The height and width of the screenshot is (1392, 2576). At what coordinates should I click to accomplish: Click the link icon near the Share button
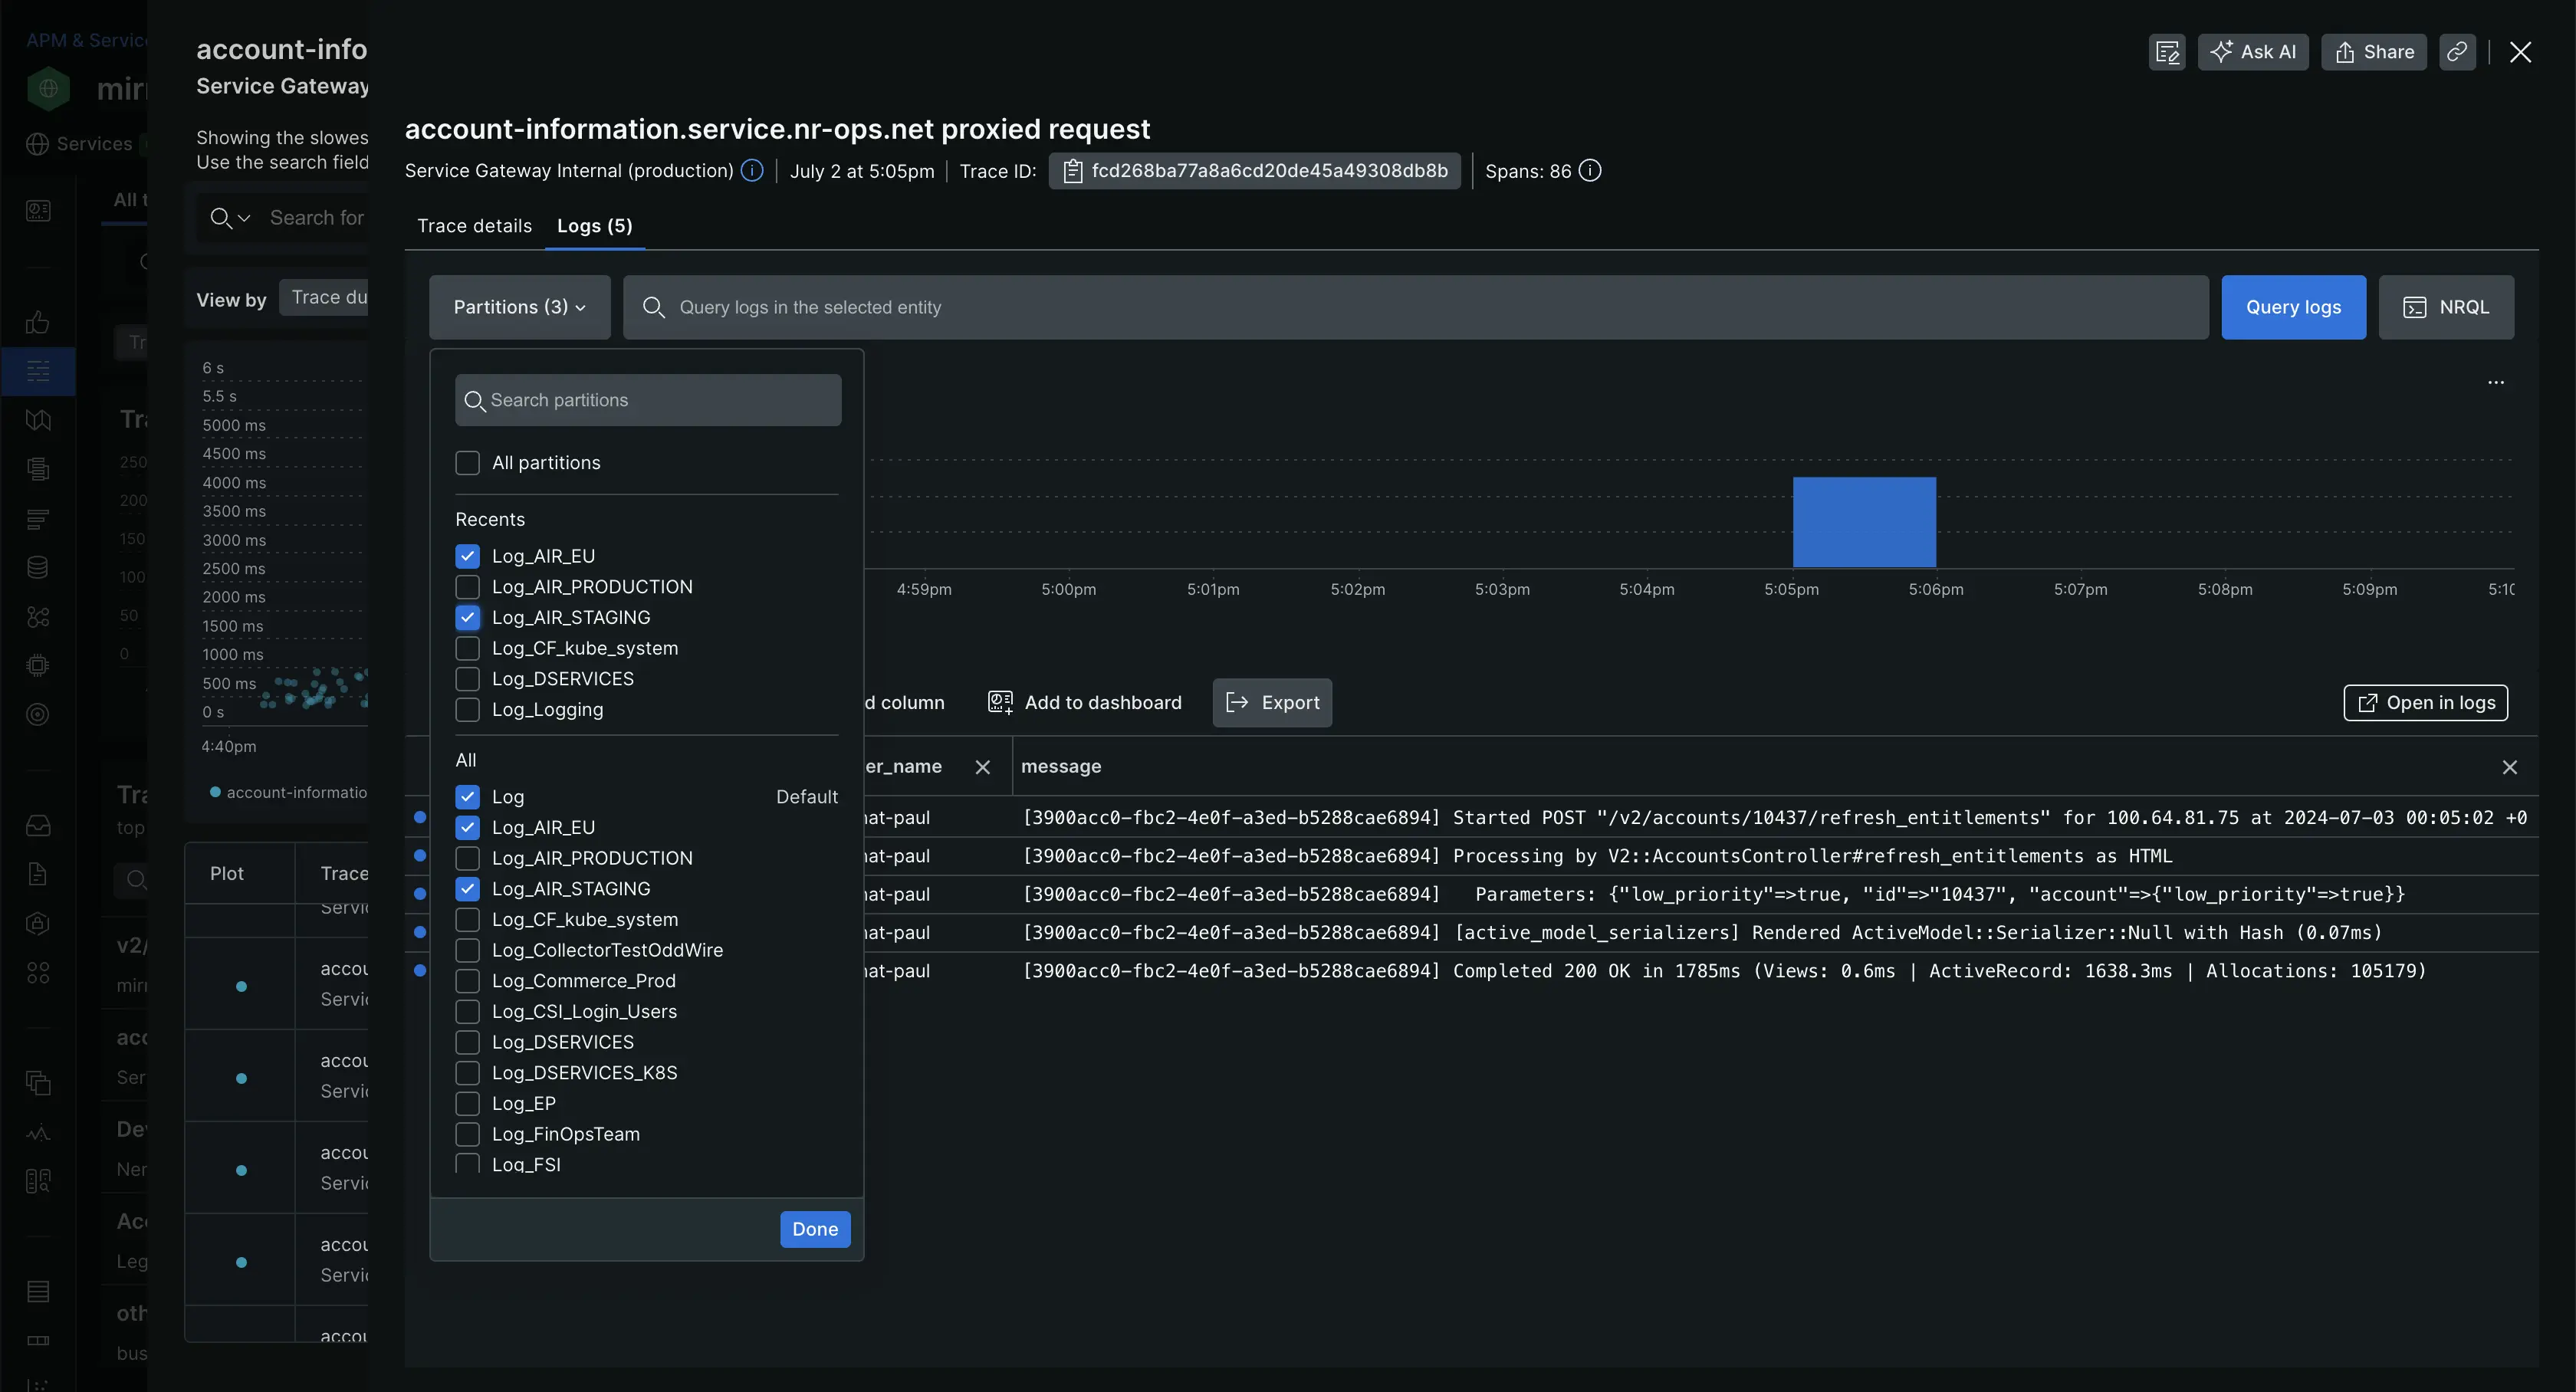[2458, 52]
